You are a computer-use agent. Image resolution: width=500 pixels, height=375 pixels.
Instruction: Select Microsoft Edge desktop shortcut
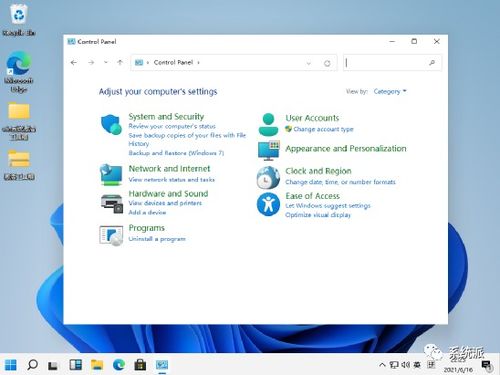coord(19,72)
